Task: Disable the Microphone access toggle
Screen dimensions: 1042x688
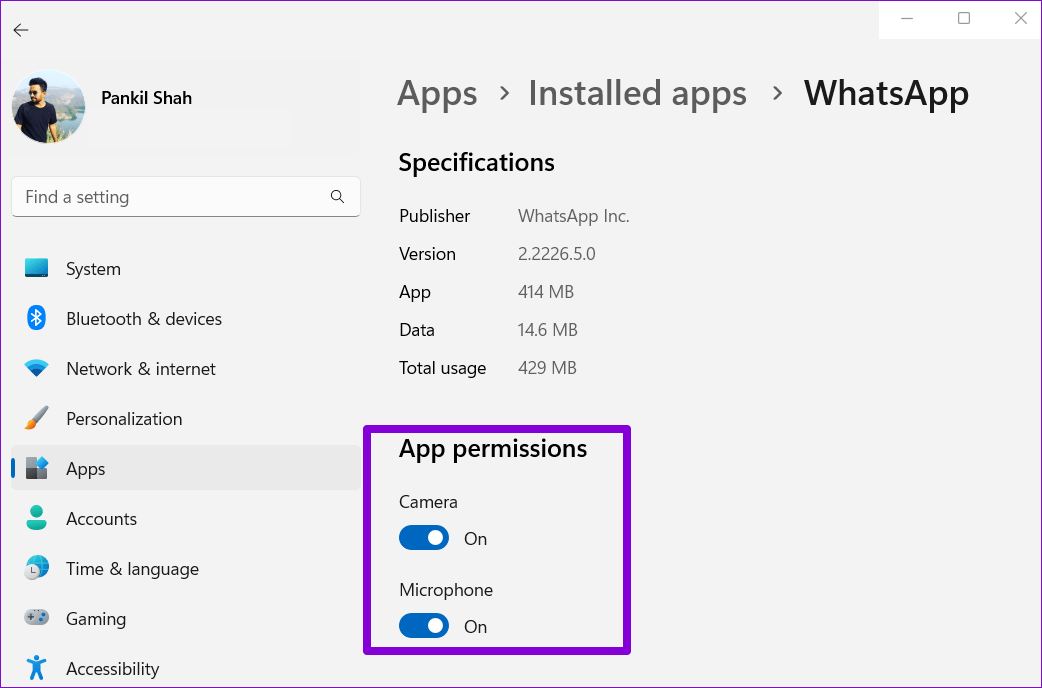Action: (x=424, y=626)
